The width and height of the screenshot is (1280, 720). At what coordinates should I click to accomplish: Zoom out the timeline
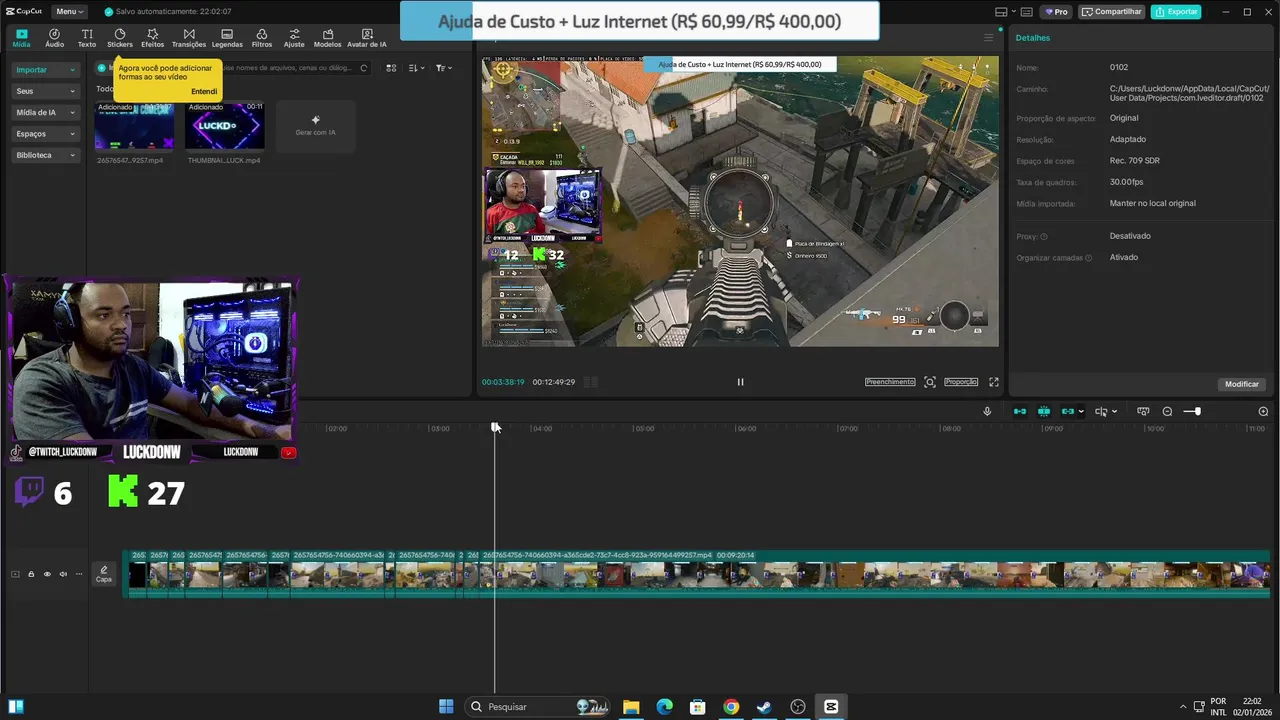tap(1167, 411)
